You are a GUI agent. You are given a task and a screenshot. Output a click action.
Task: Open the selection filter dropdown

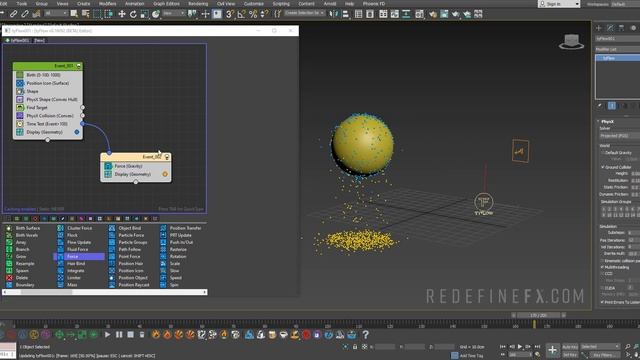tap(56, 14)
